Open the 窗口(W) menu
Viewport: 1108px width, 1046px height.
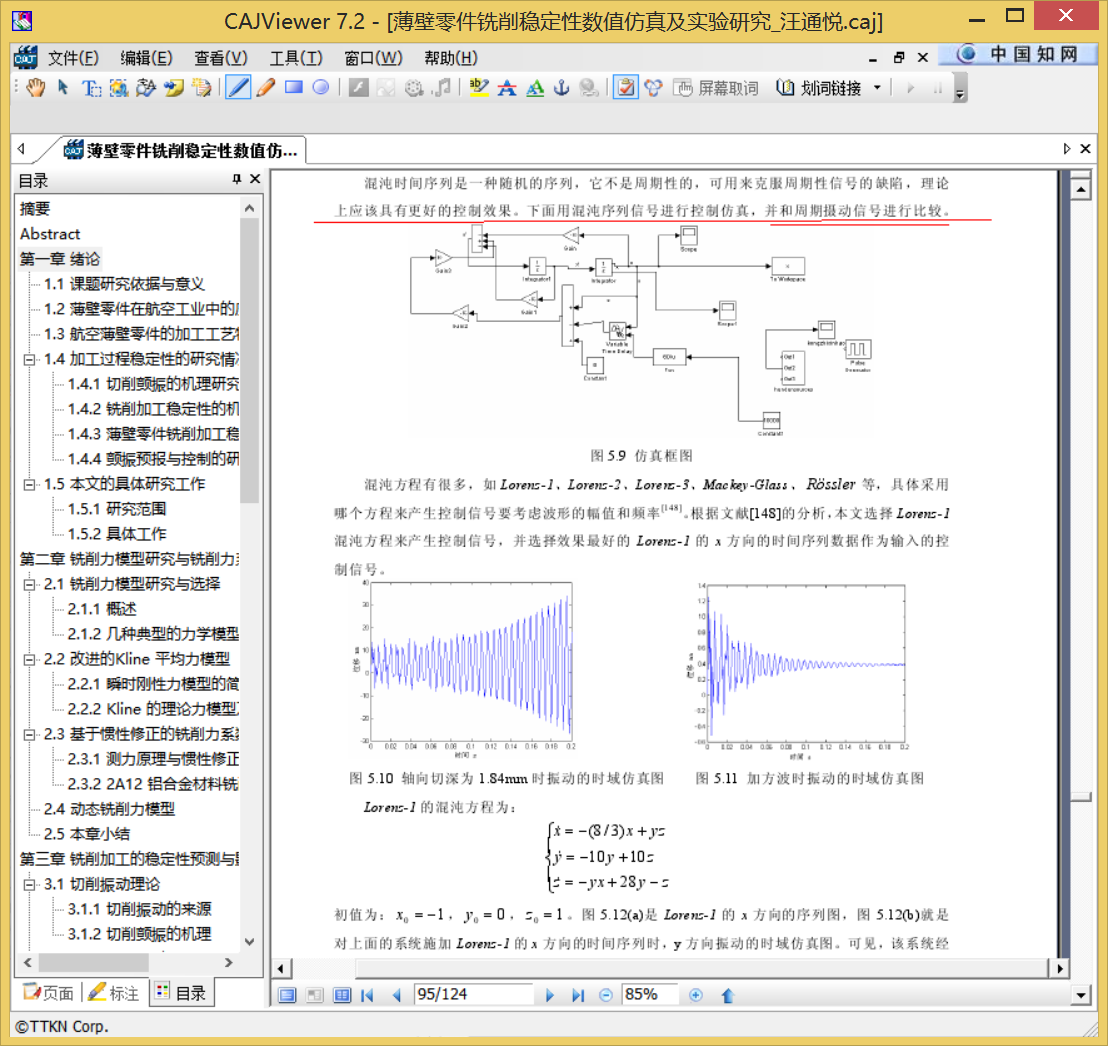coord(373,58)
